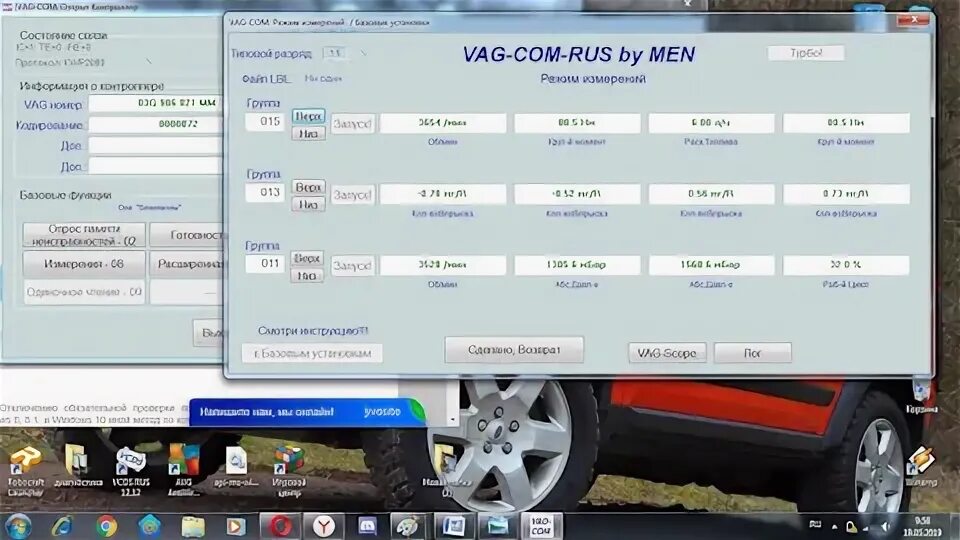This screenshot has height=540, width=960.
Task: Open the Windows Start menu
Action: coord(17,526)
